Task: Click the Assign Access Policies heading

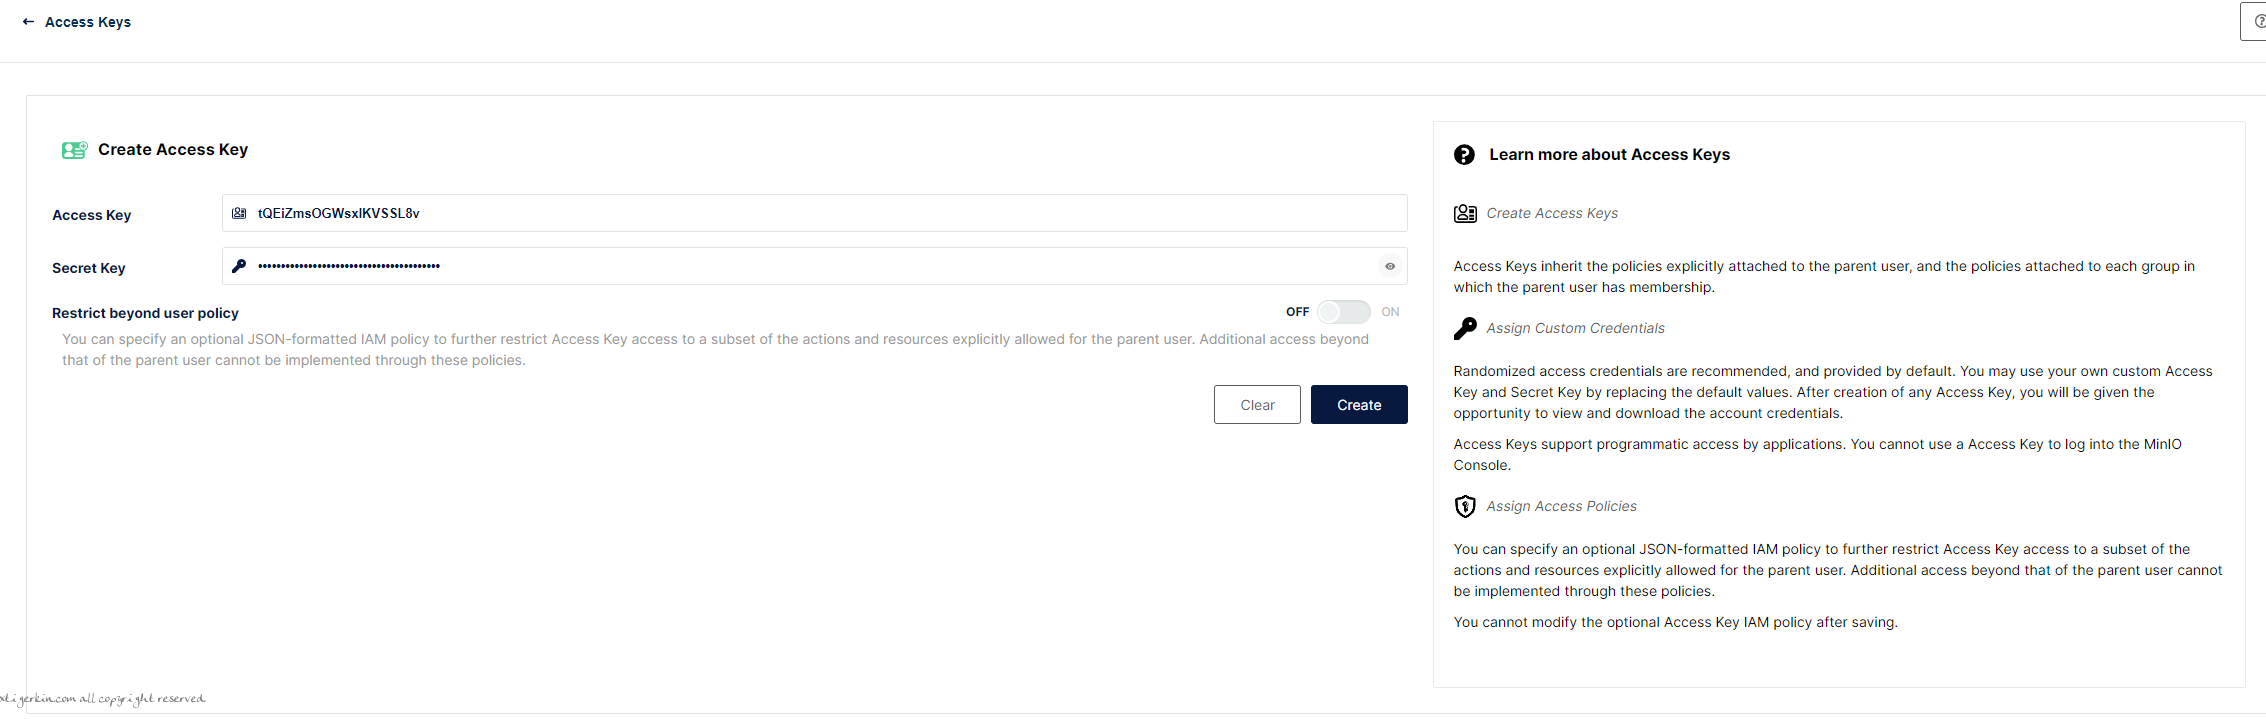Action: coord(1561,506)
